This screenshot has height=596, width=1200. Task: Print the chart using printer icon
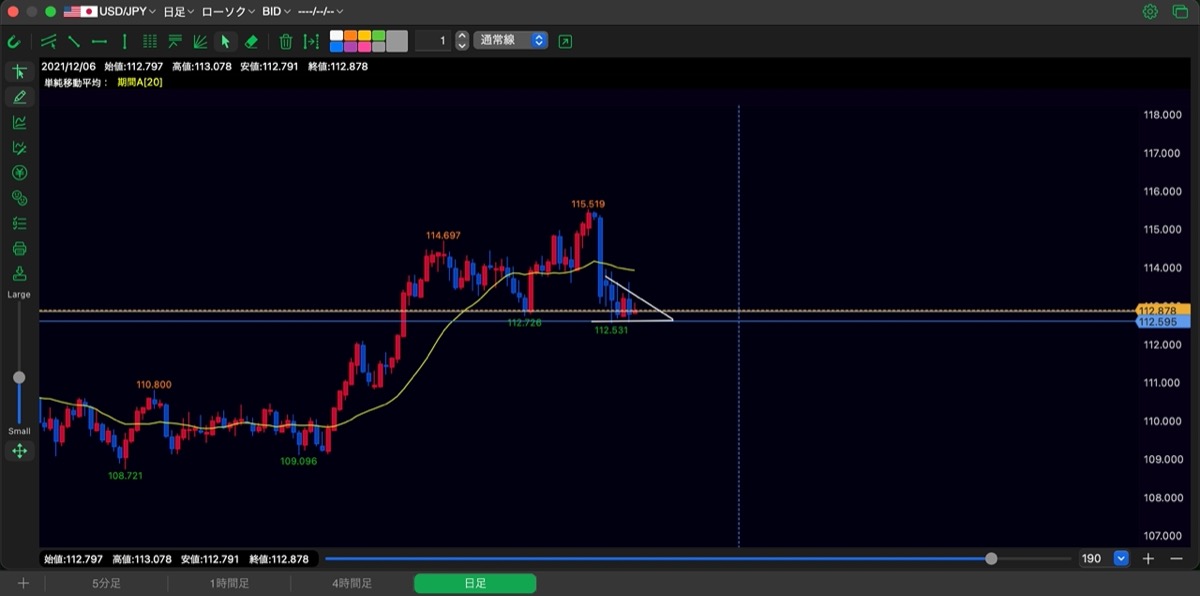coord(19,248)
